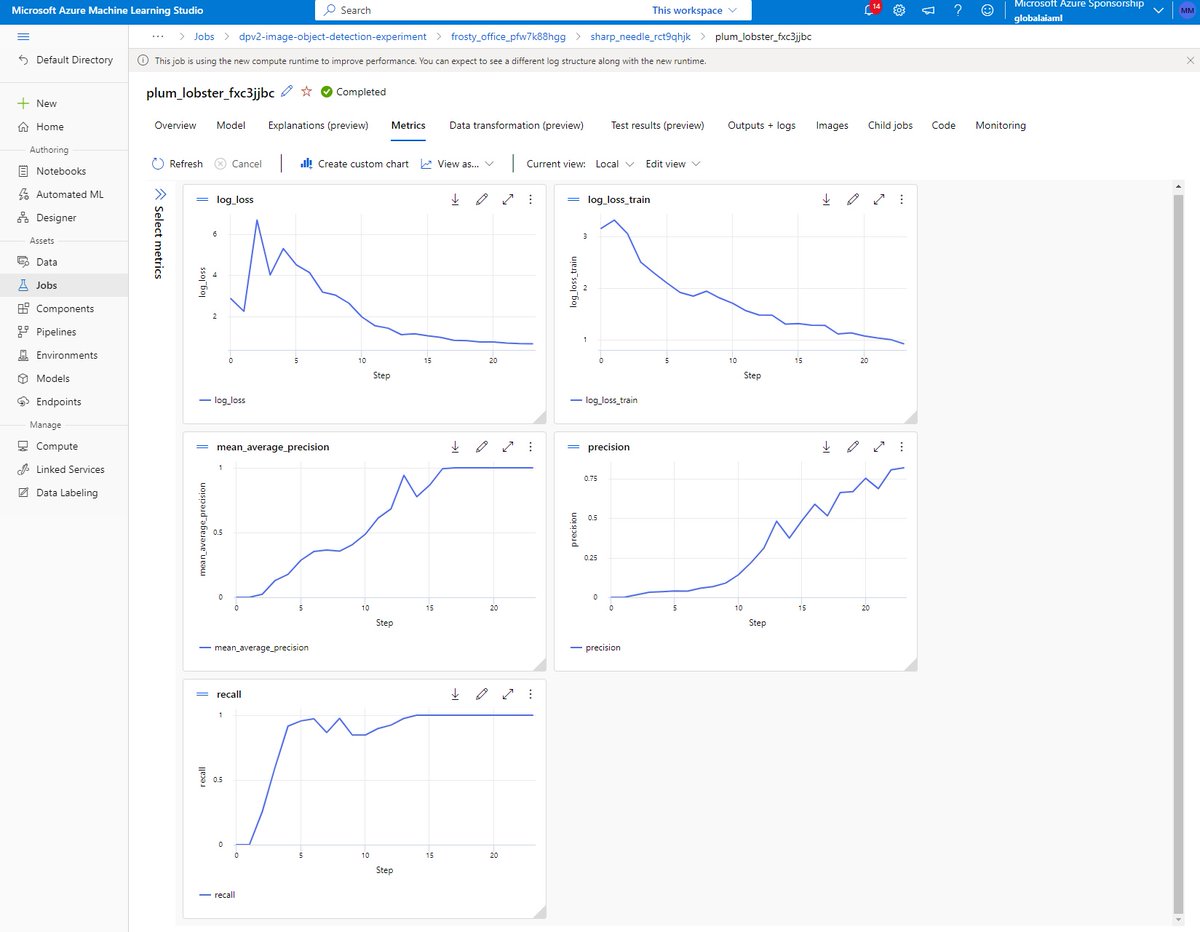Edit the log_loss_train chart
The image size is (1200, 932).
853,199
